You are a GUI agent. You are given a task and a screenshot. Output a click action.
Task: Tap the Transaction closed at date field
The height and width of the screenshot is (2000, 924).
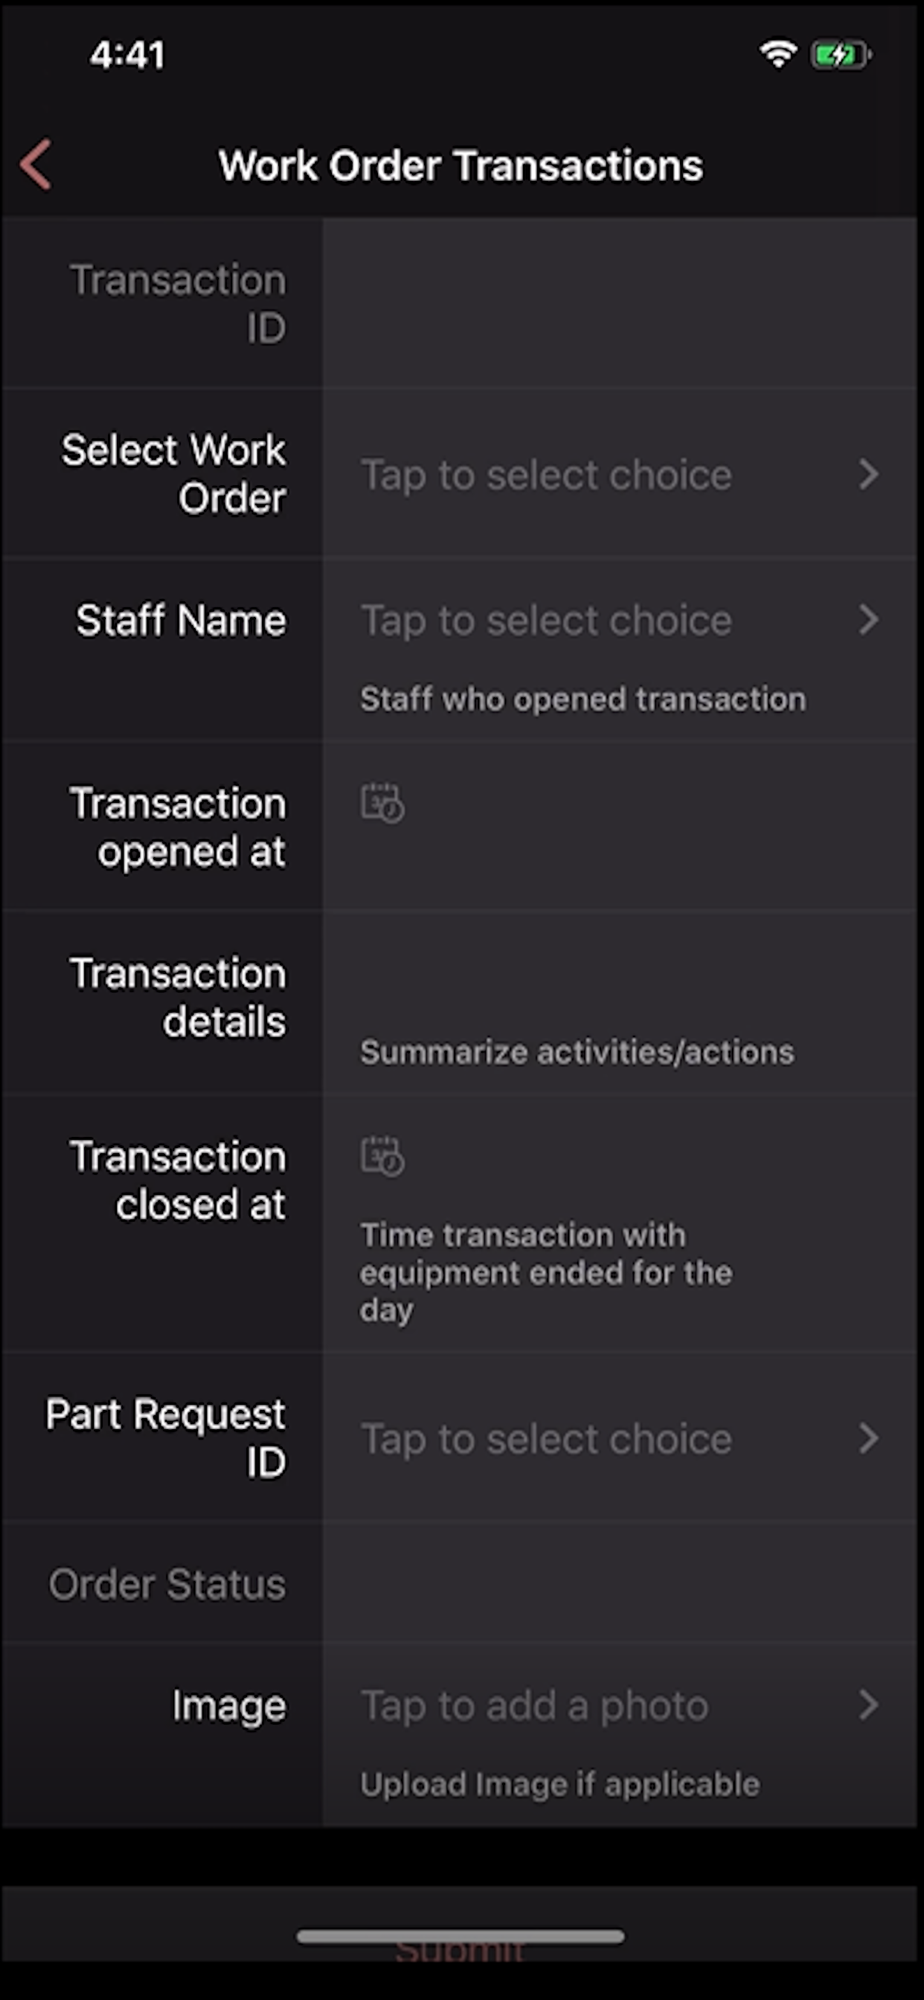pos(619,1224)
